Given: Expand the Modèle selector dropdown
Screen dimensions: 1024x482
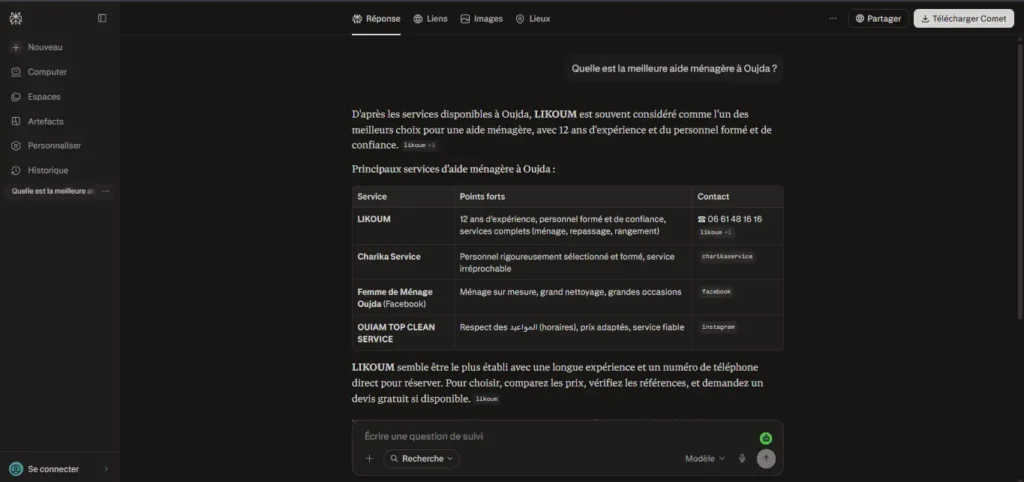Looking at the screenshot, I should [x=705, y=458].
